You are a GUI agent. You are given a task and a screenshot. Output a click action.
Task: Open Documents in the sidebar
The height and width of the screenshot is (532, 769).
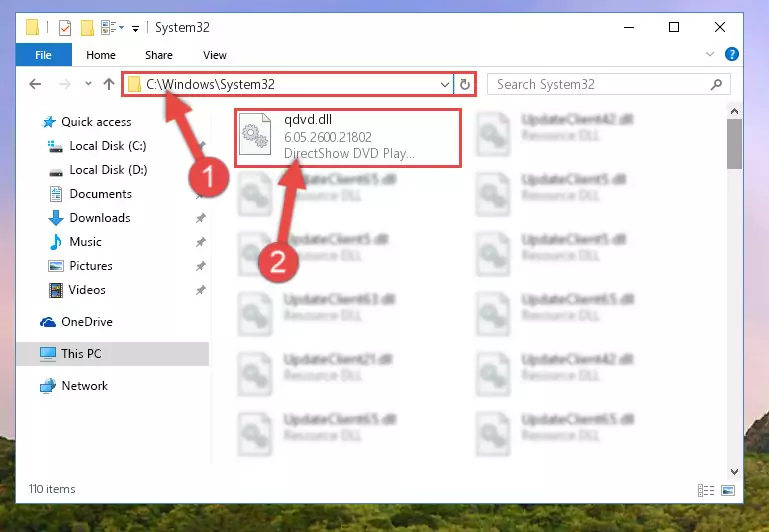[x=101, y=194]
